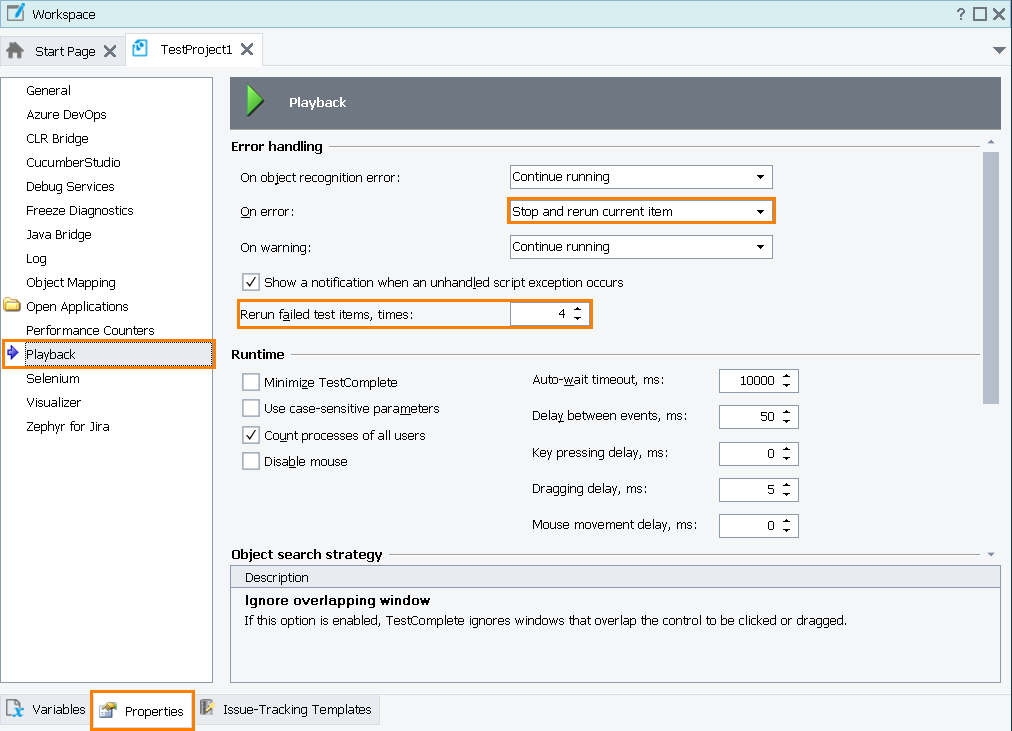Viewport: 1012px width, 731px height.
Task: Click the Issue-Tracking Templates panel icon
Action: (x=207, y=709)
